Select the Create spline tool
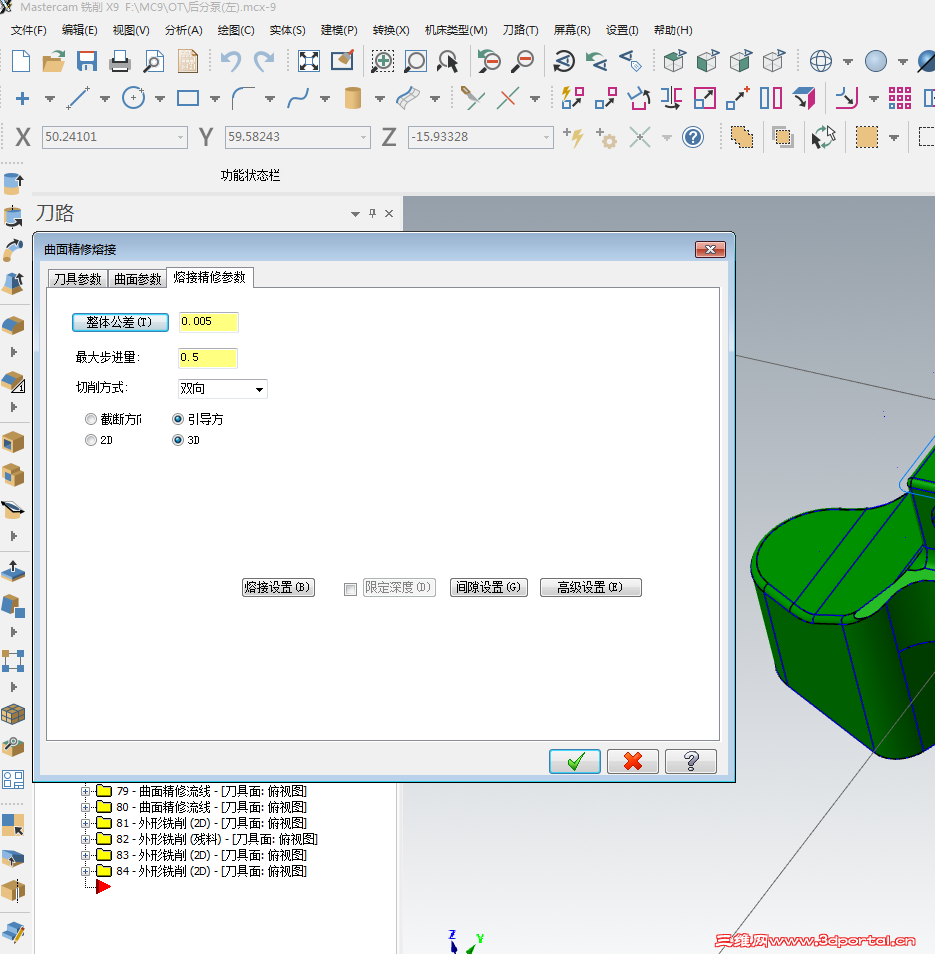Viewport: 935px width, 954px height. (298, 98)
